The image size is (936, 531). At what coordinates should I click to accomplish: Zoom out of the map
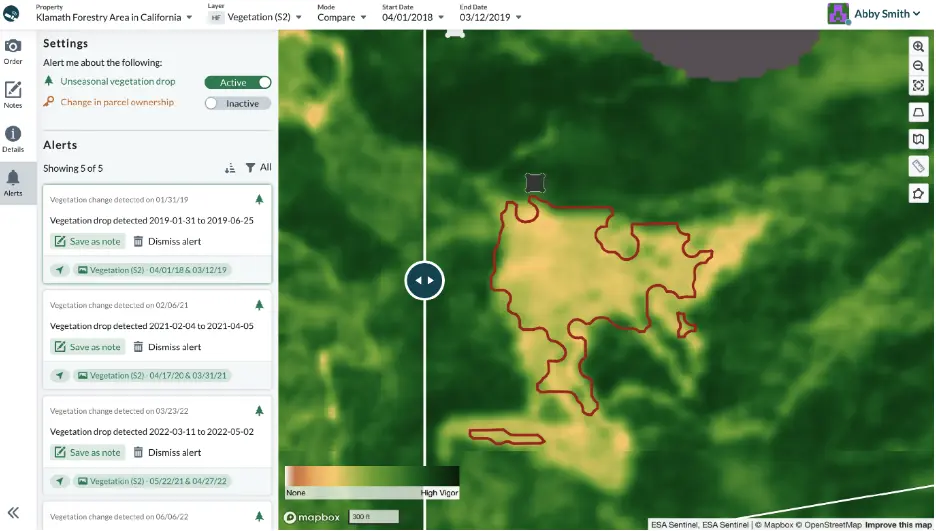click(918, 66)
